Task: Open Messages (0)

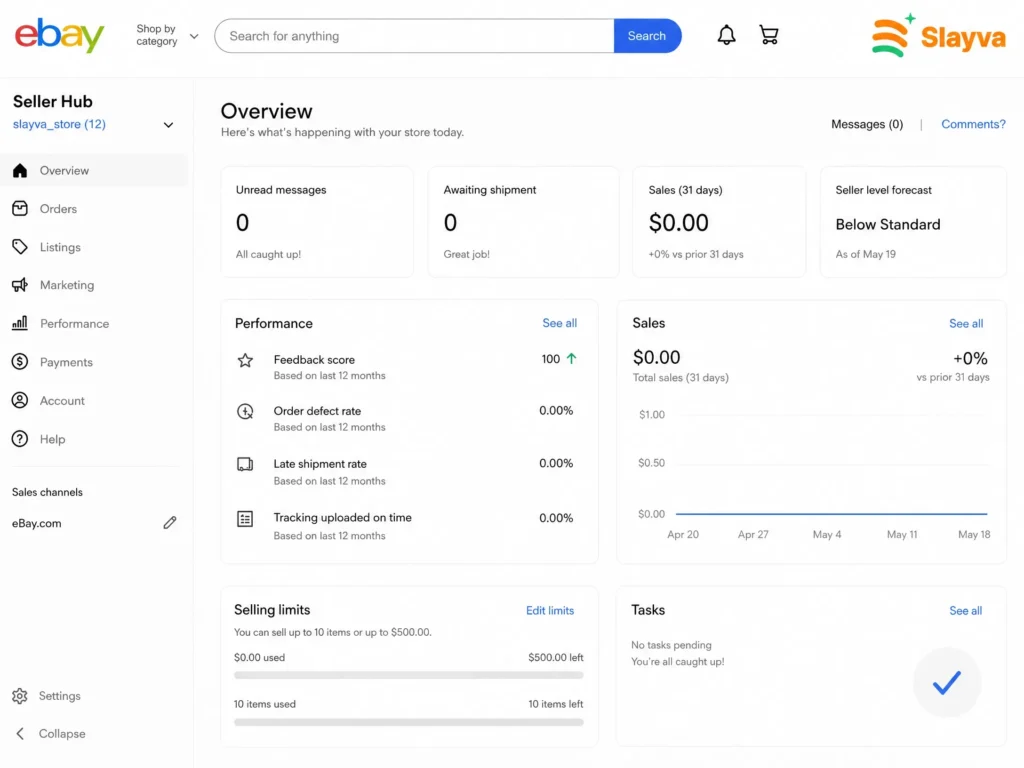Action: pos(867,124)
